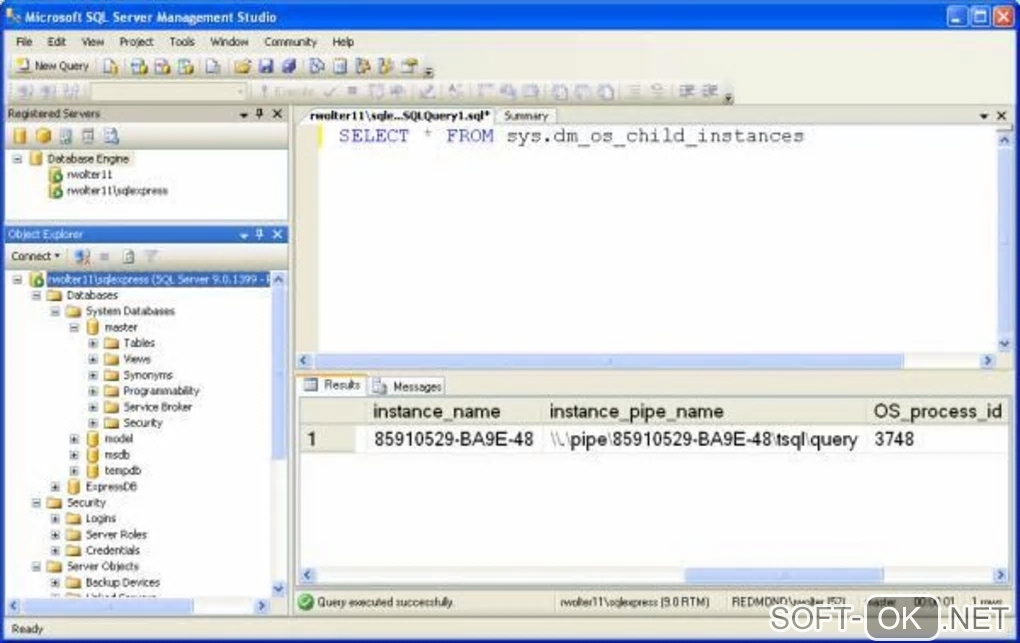1020x643 pixels.
Task: Refresh Object Explorer with the refresh icon
Action: pos(128,256)
